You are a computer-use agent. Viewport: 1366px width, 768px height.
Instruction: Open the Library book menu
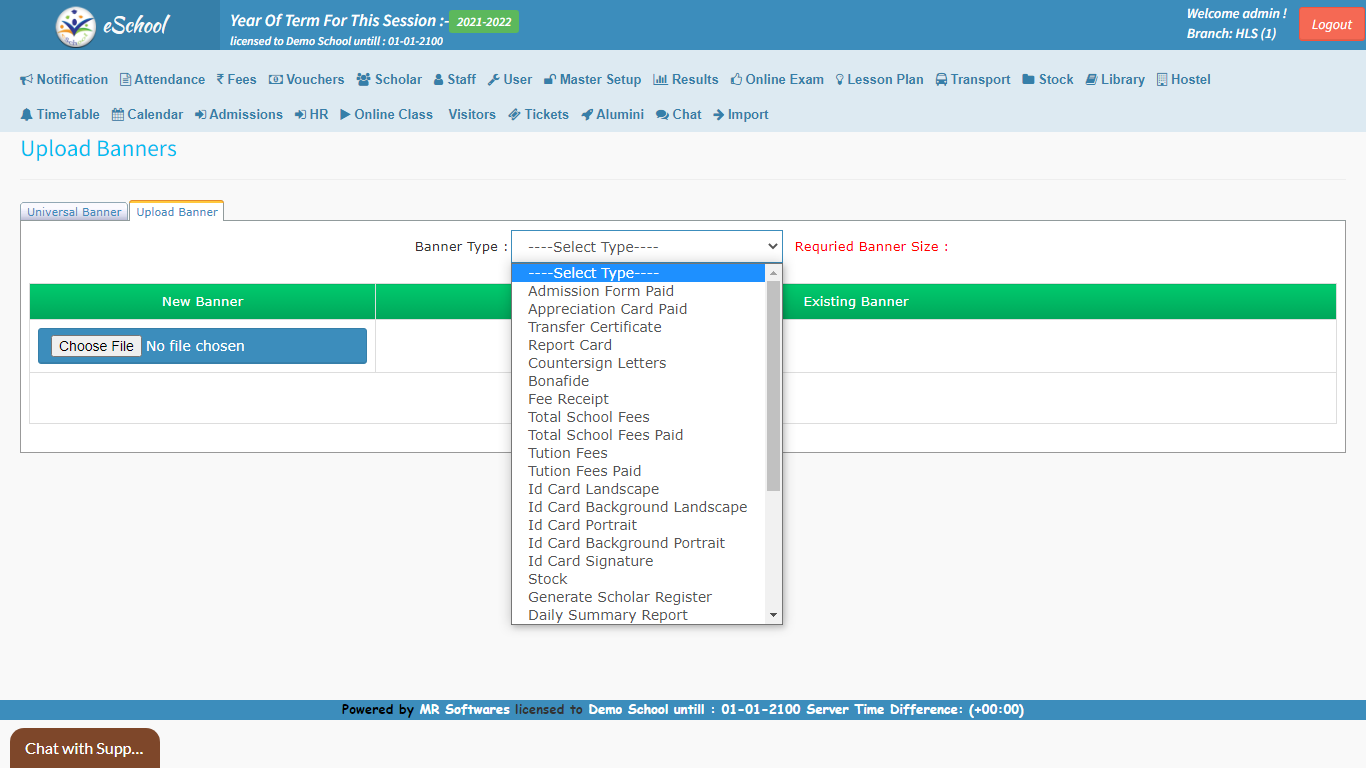coord(1115,80)
